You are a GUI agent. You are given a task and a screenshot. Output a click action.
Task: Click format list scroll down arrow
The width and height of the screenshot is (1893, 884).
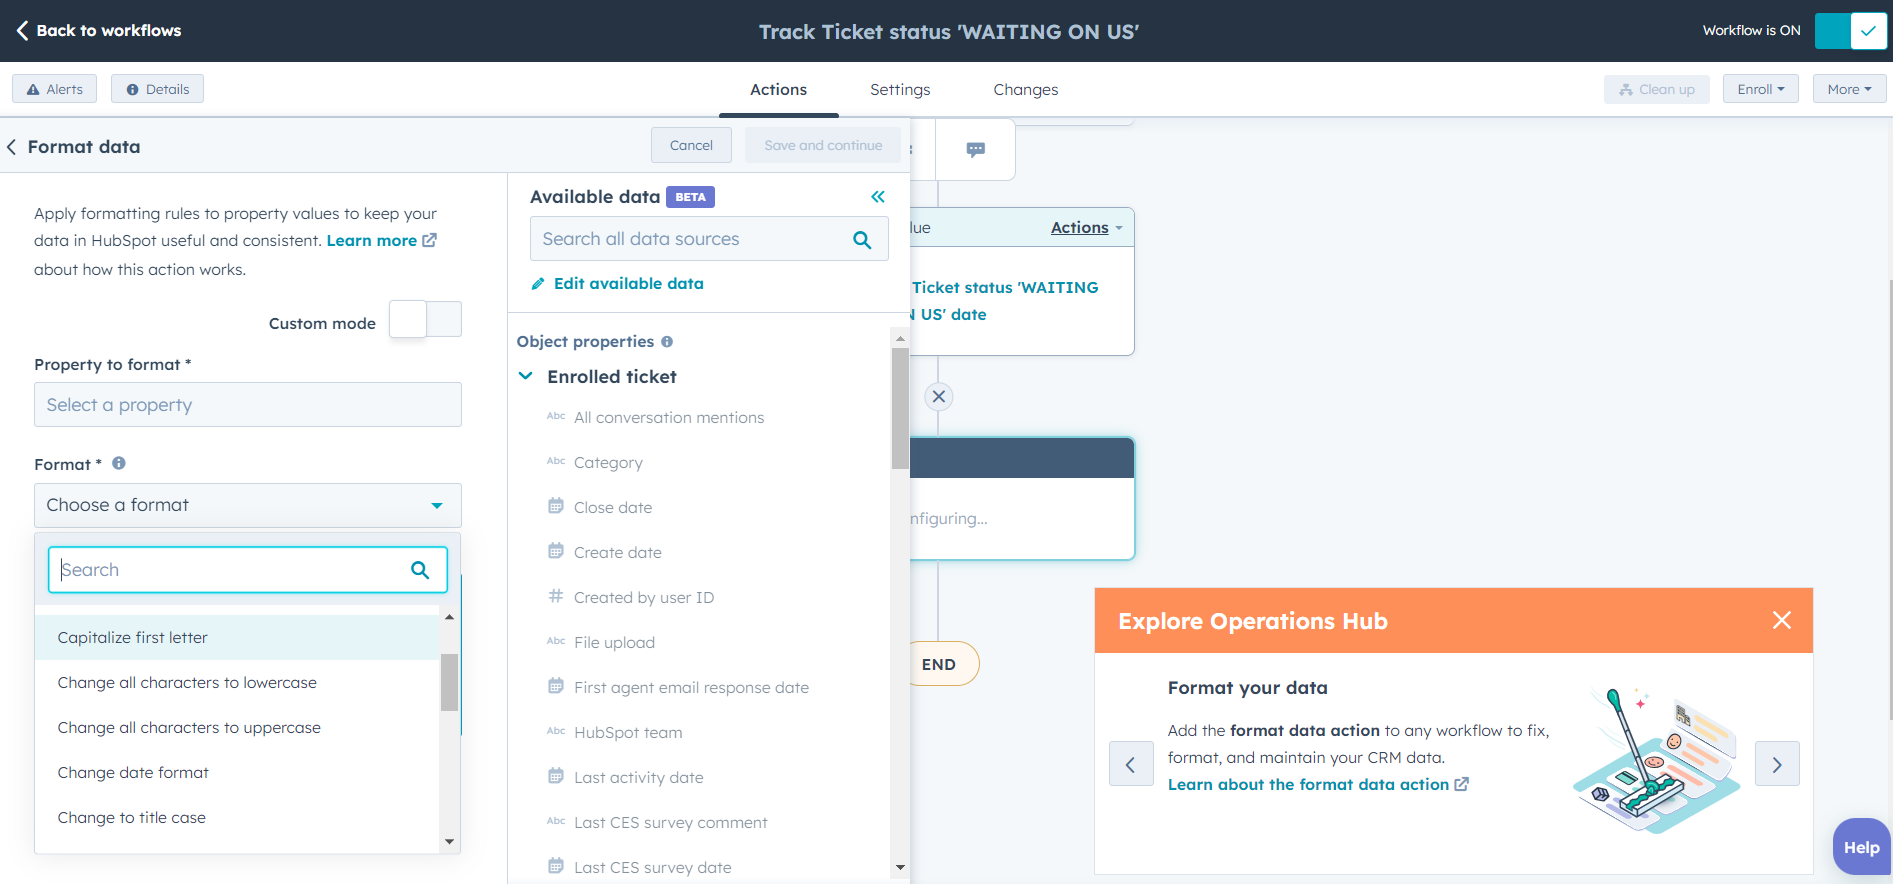449,842
